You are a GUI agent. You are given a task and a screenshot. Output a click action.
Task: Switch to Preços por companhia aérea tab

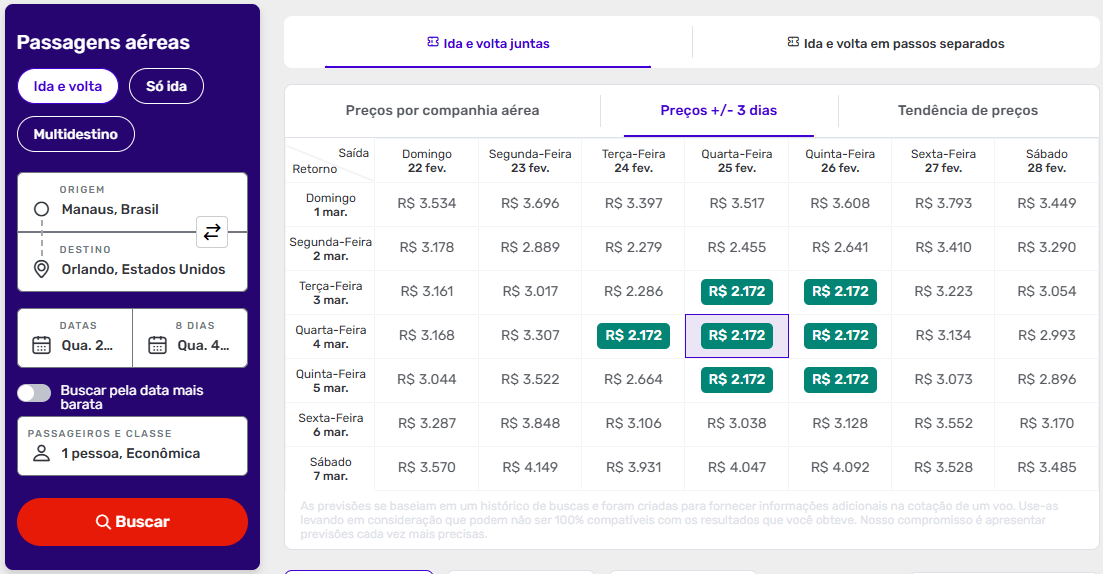pos(442,111)
